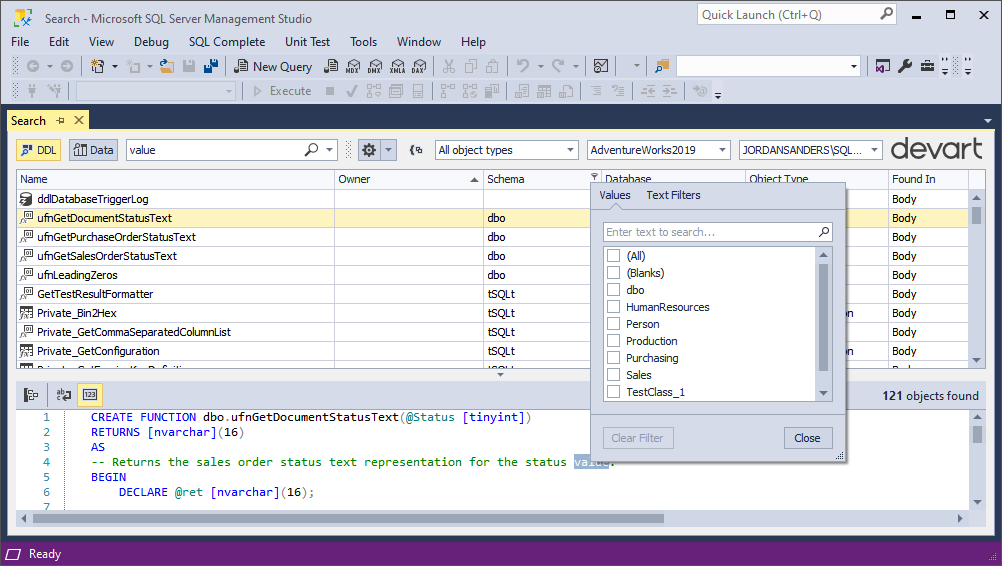Screen dimensions: 1002x566
Task: Click the New Query toolbar button
Action: click(x=273, y=66)
